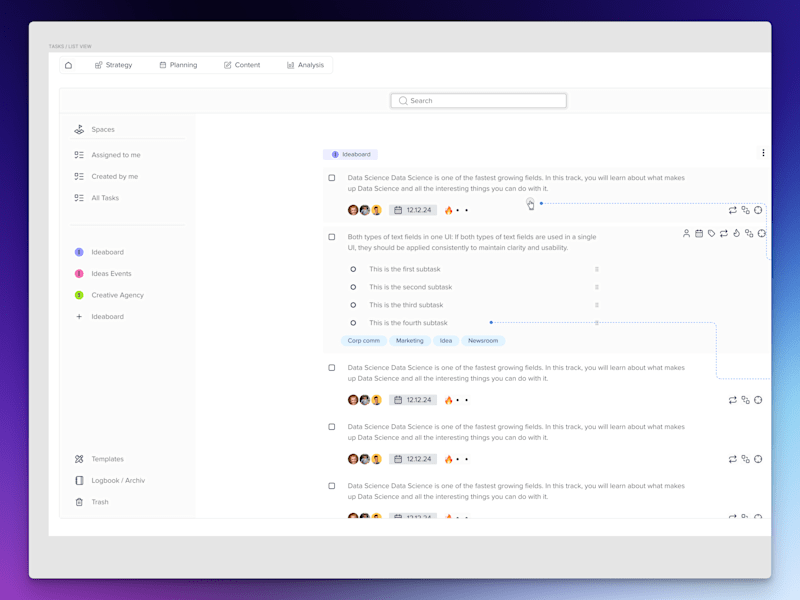
Task: Click the repeat icon on fourth task row
Action: 733,459
